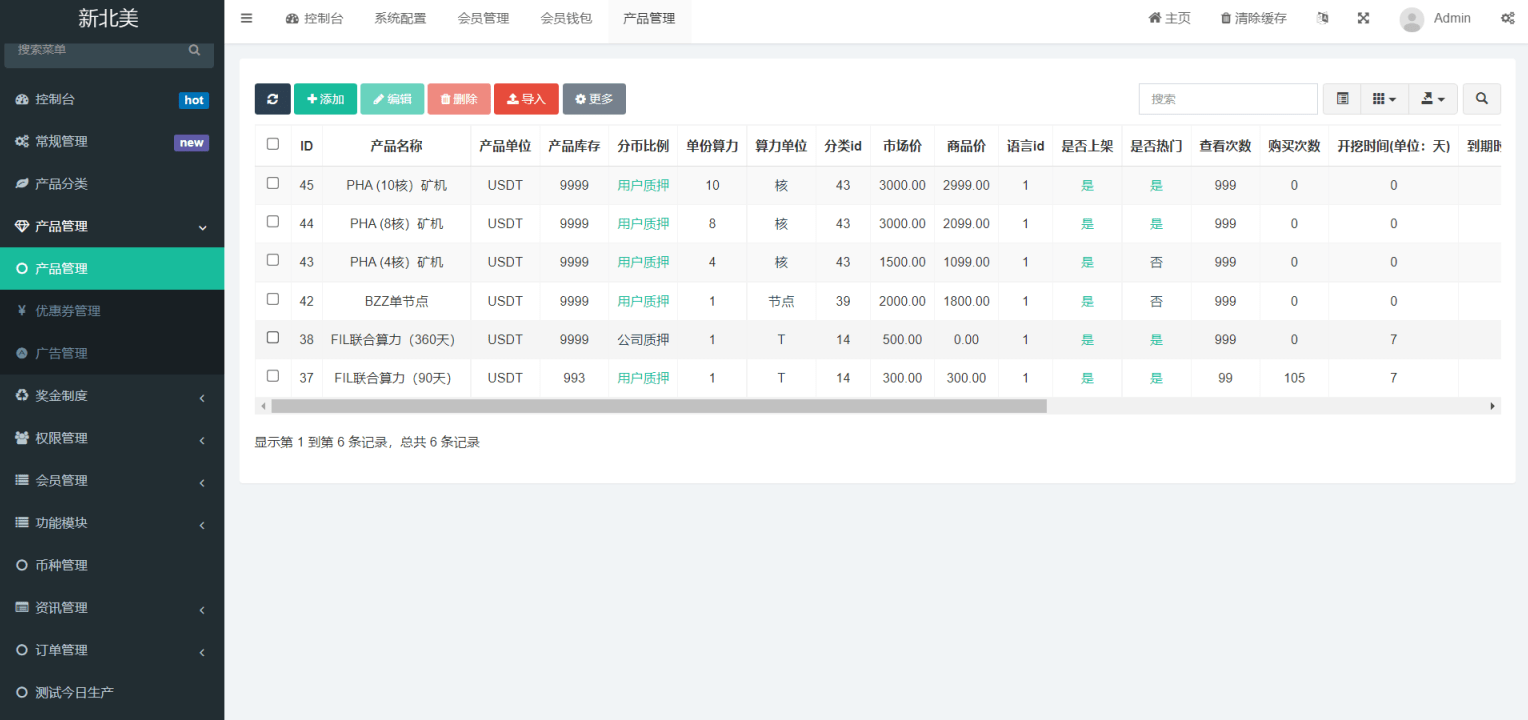This screenshot has height=720, width=1528.
Task: Click the hamburger menu toggle icon
Action: [247, 18]
